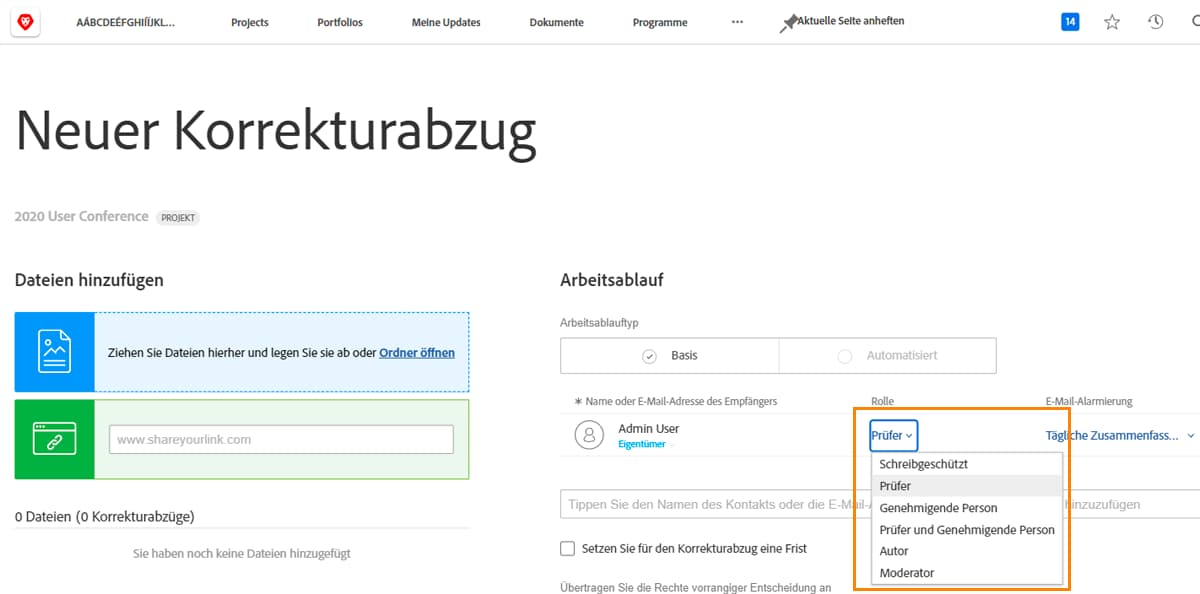Open the Projects menu item
1200x594 pixels.
249,21
